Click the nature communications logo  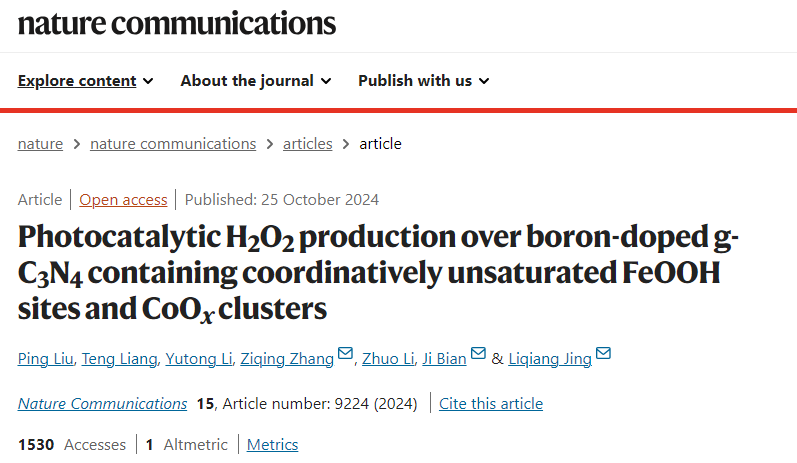[x=176, y=23]
